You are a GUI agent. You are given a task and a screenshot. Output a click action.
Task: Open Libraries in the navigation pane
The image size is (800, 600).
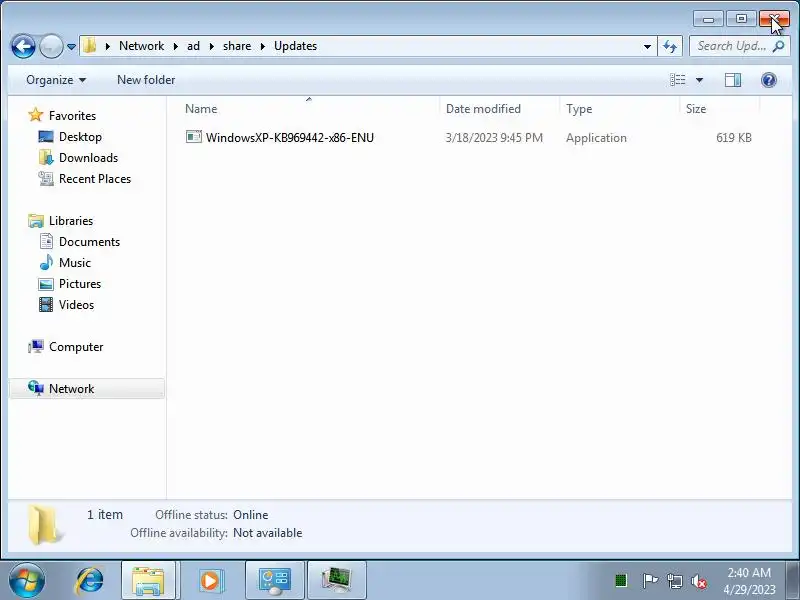(70, 220)
